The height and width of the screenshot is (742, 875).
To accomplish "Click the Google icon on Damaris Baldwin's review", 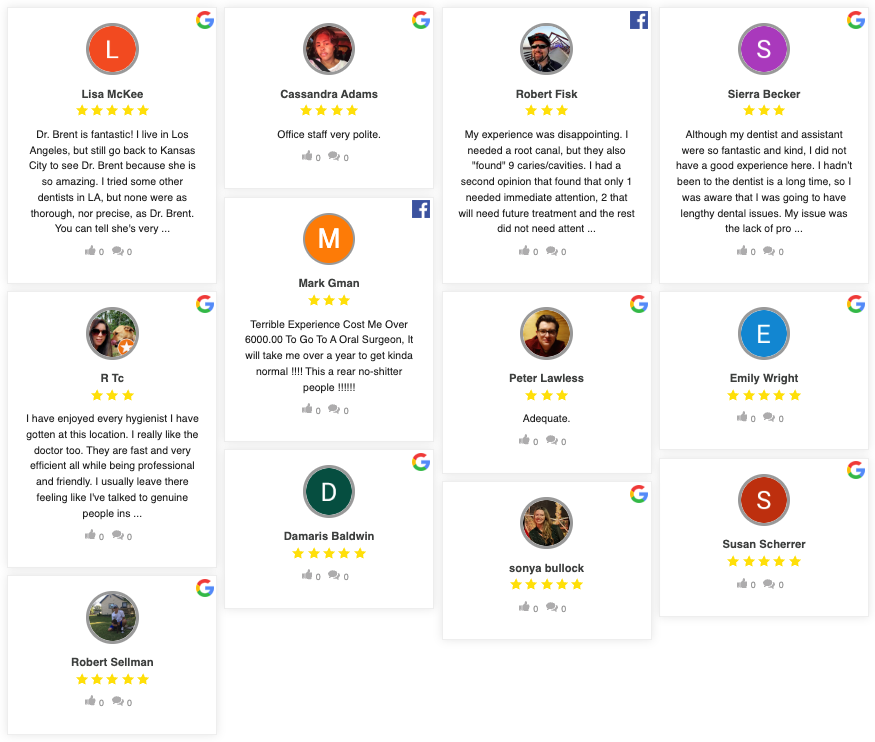I will pyautogui.click(x=420, y=462).
